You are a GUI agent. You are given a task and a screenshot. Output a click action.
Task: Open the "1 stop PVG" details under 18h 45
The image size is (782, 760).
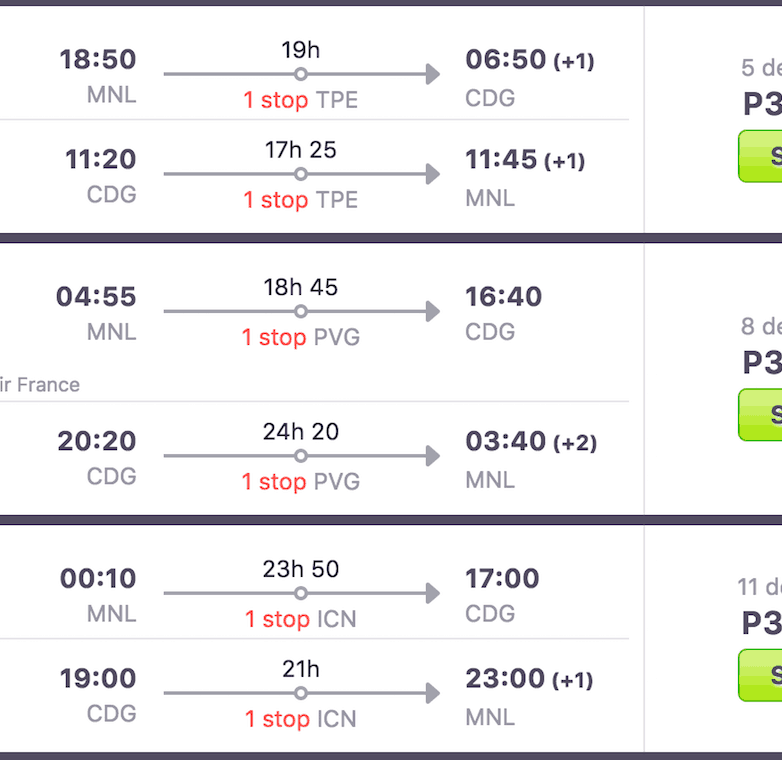[x=300, y=338]
